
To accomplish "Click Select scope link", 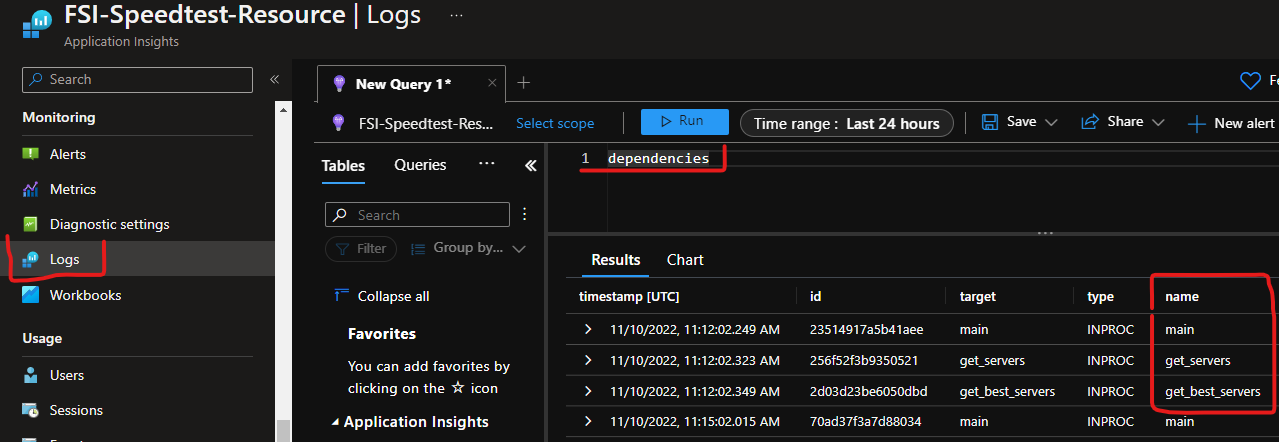I will 555,123.
